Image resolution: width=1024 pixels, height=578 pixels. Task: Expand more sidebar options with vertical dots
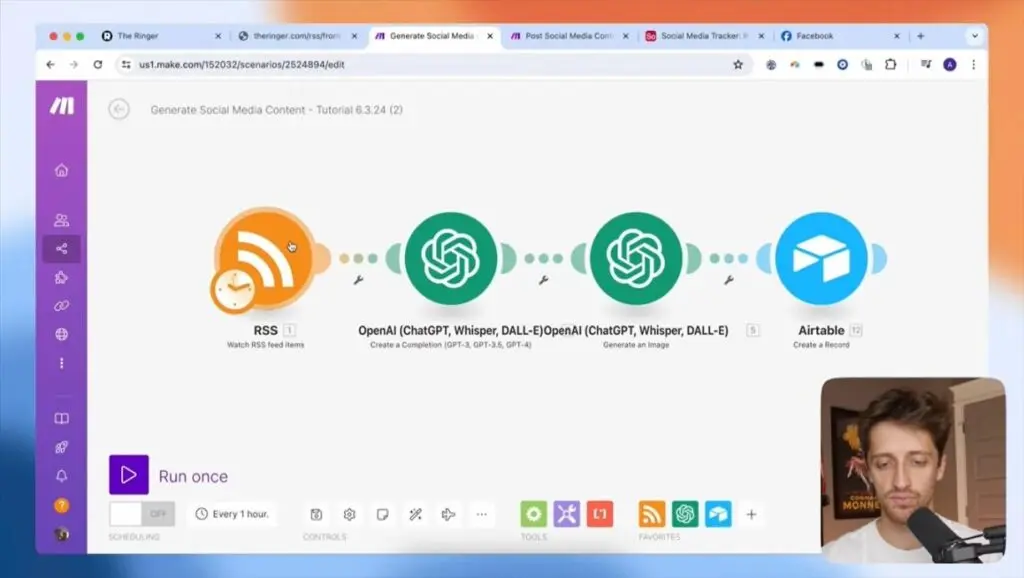[x=62, y=363]
